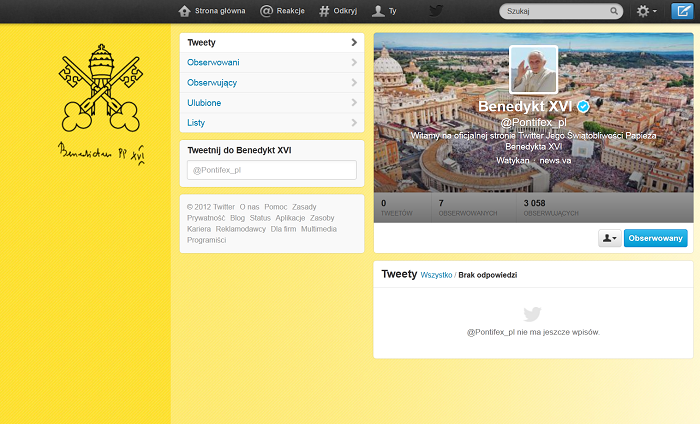Viewport: 700px width, 424px height.
Task: Click the @Pontifex_pl handle in header
Action: click(x=533, y=122)
